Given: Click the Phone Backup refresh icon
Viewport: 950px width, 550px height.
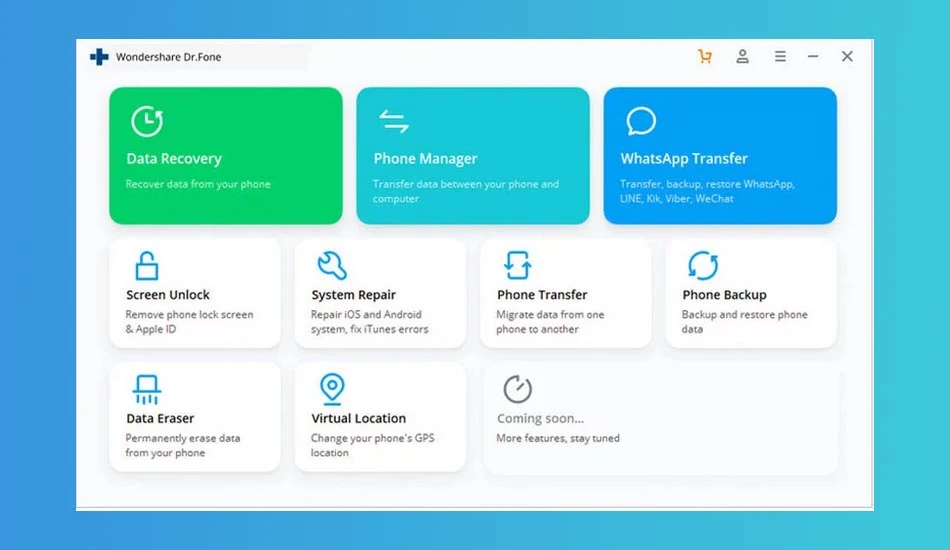Looking at the screenshot, I should (x=703, y=265).
